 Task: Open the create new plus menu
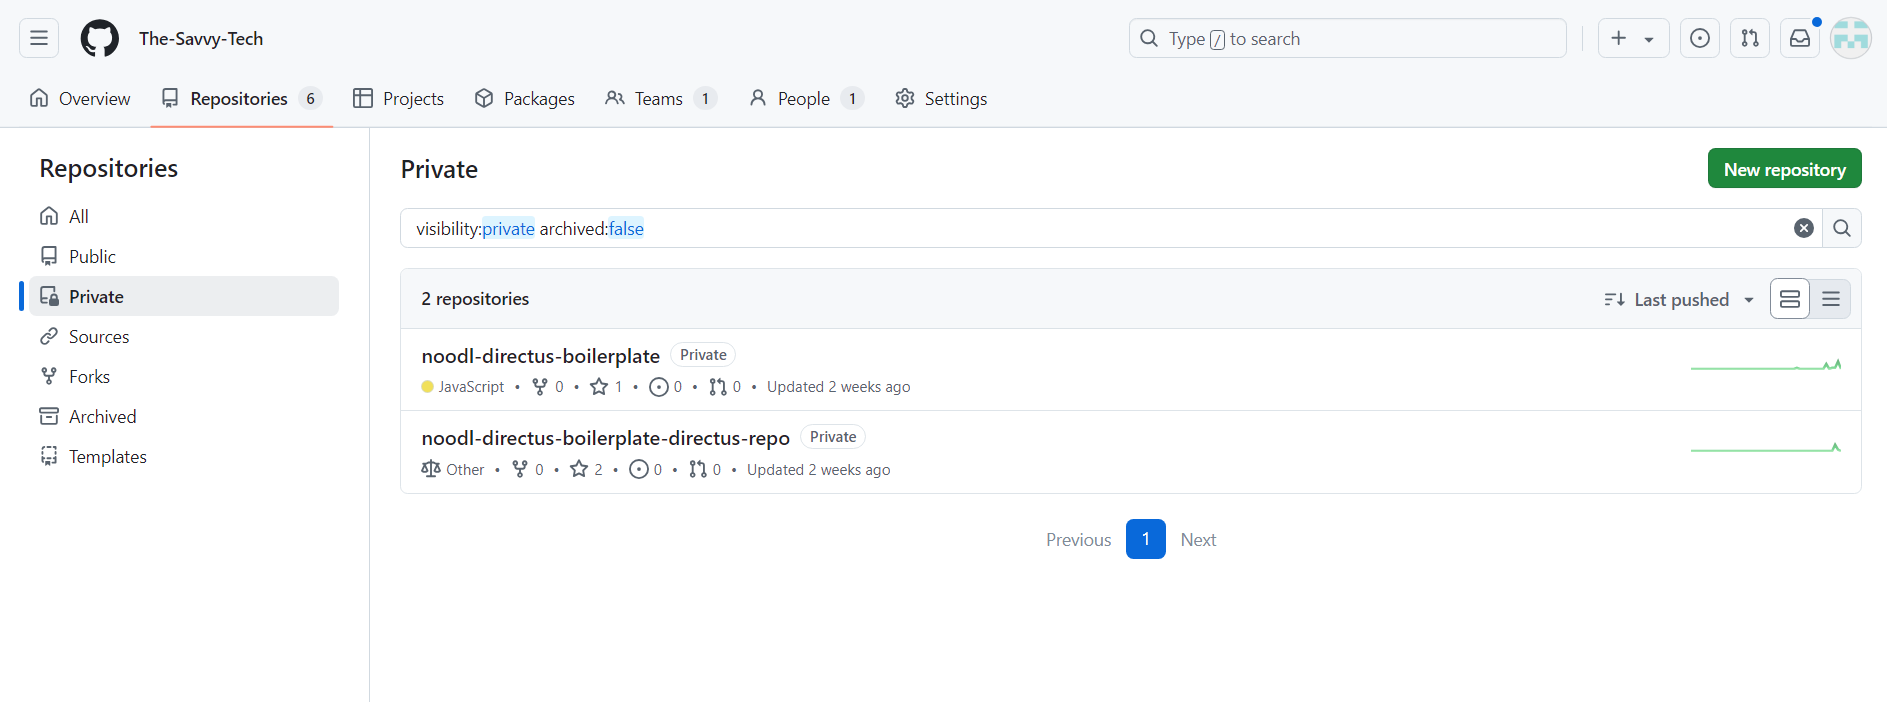coord(1633,38)
